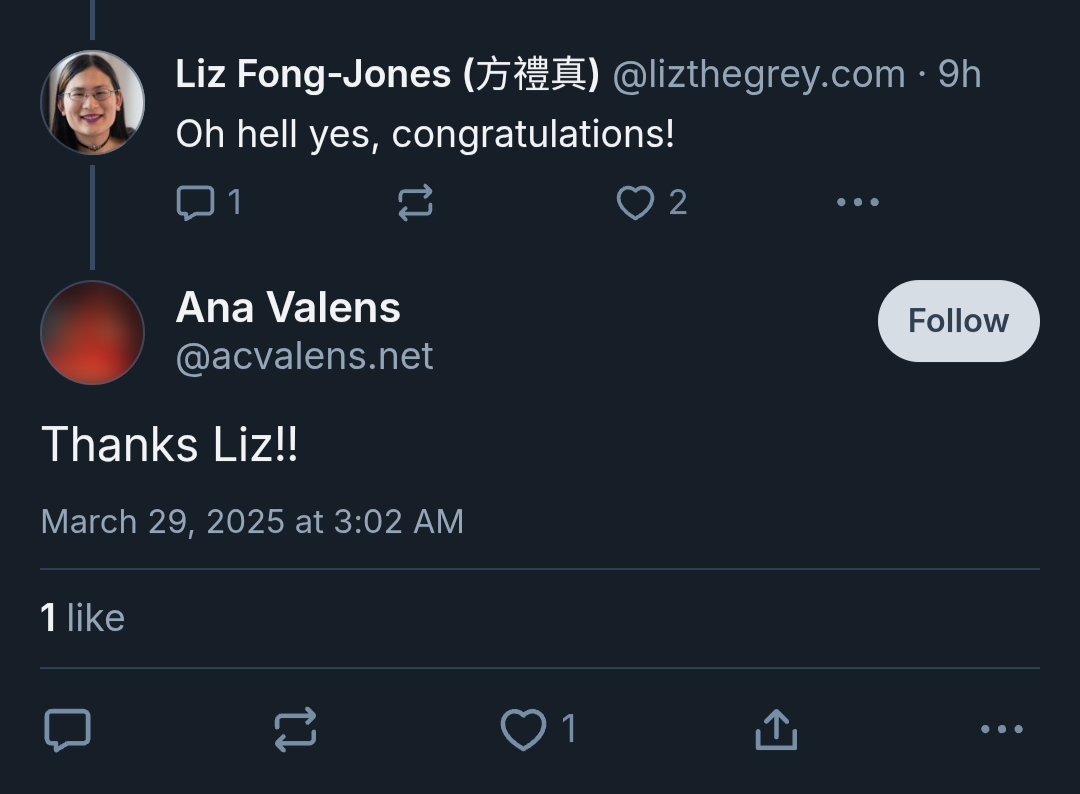Follow Ana Valens
Viewport: 1080px width, 794px height.
958,321
